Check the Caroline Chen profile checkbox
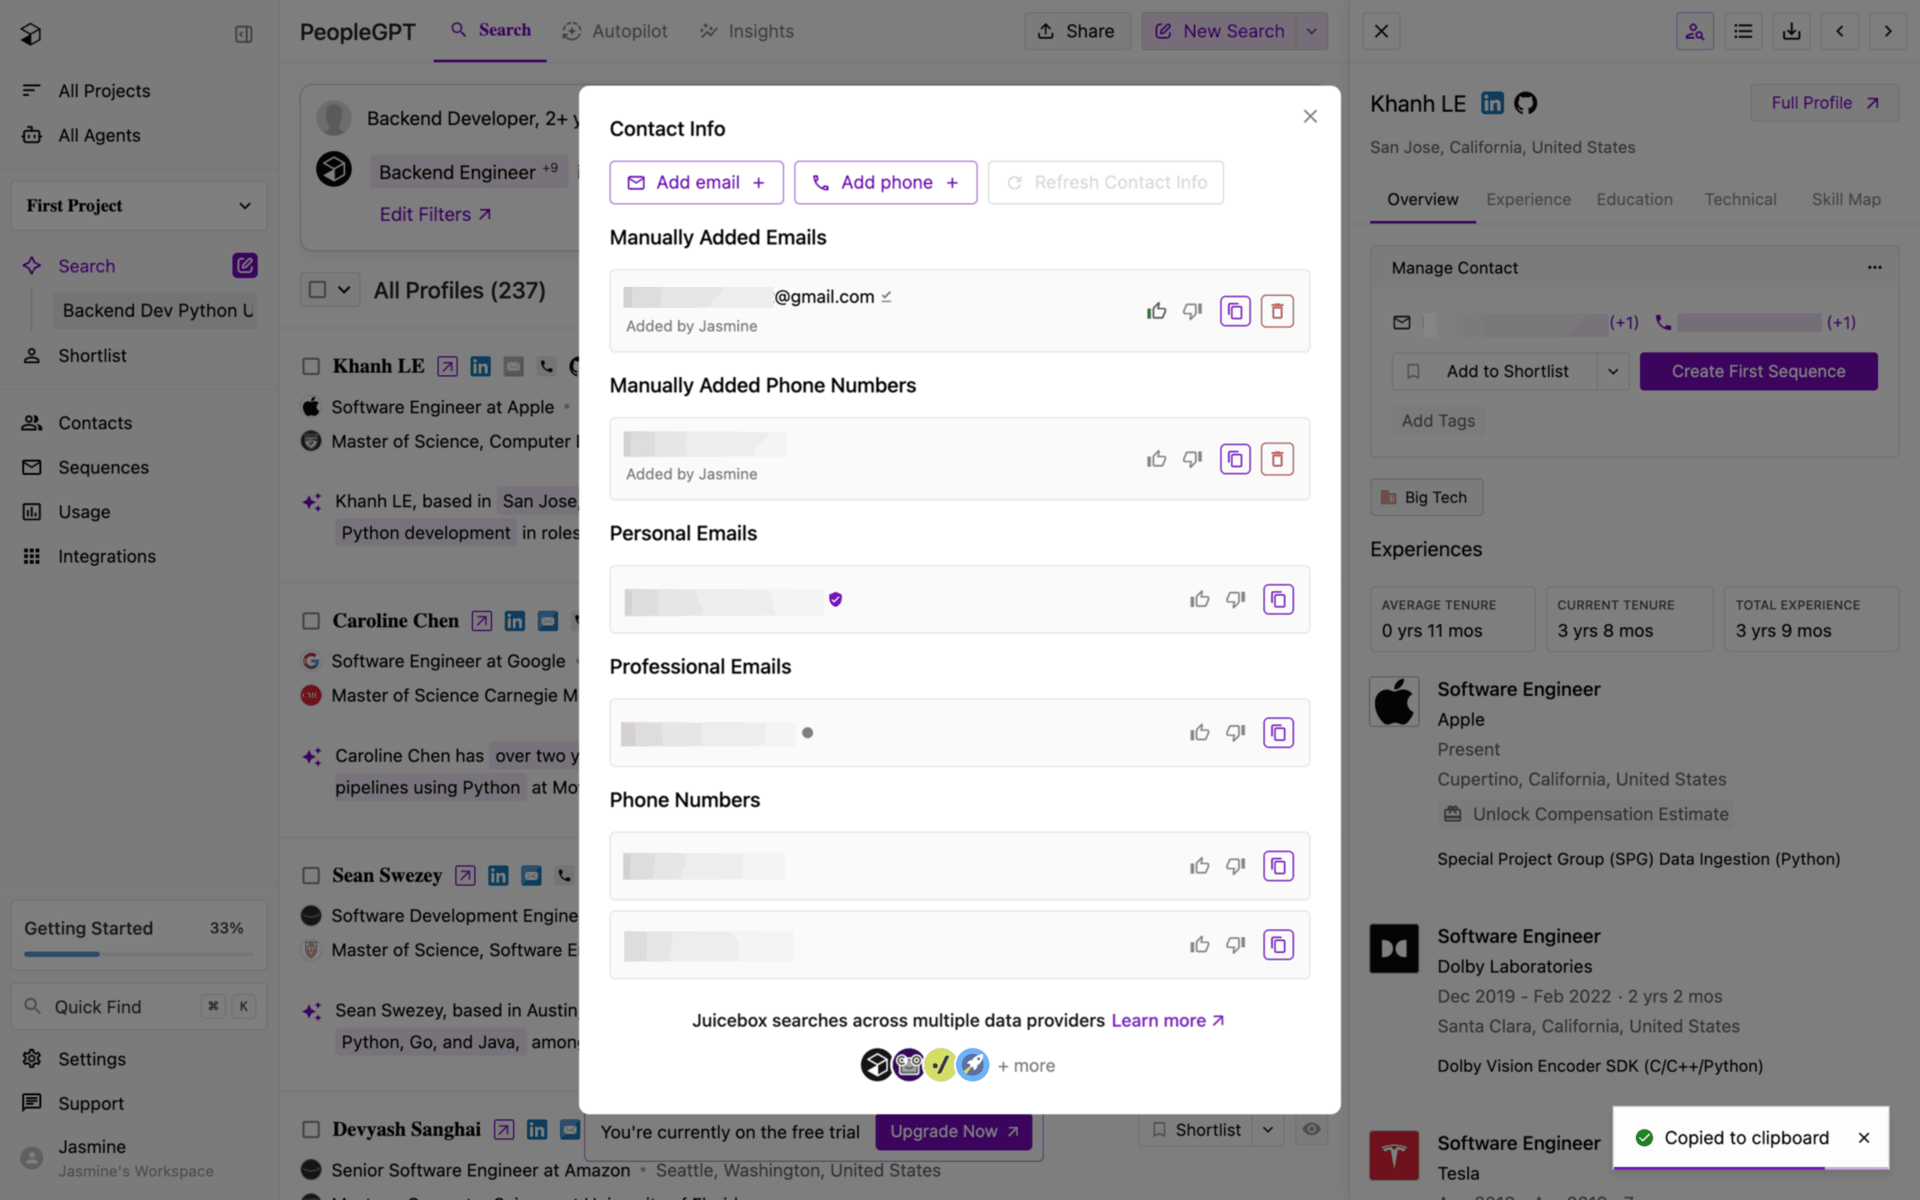 311,621
